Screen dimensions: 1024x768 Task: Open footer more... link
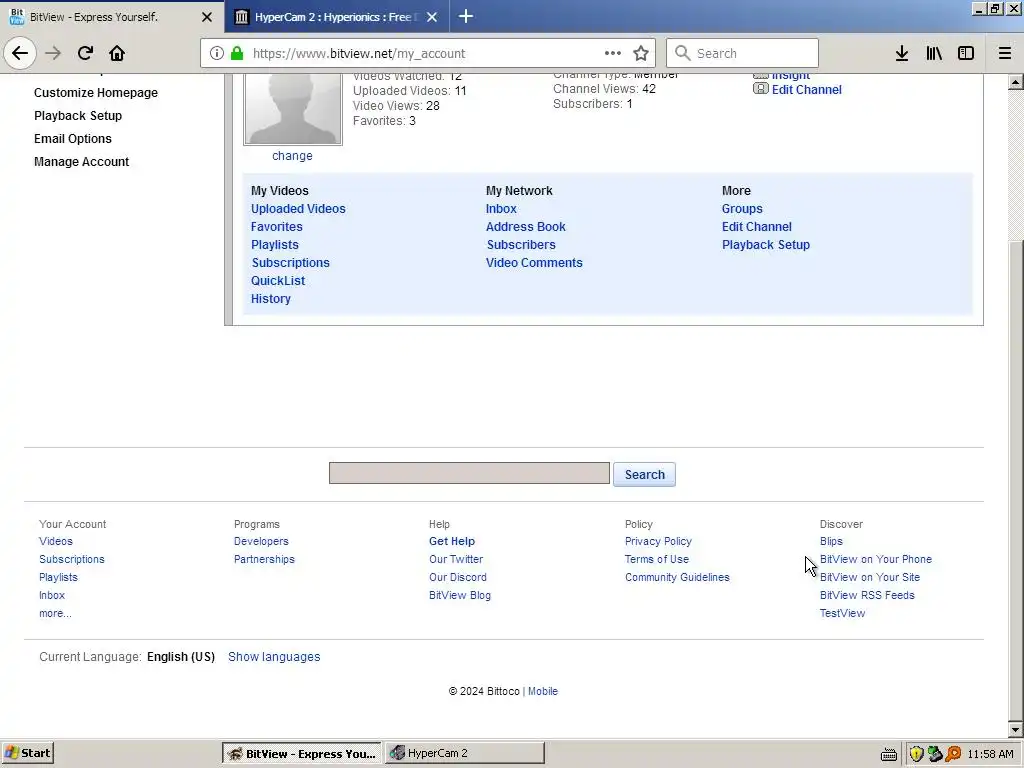56,613
